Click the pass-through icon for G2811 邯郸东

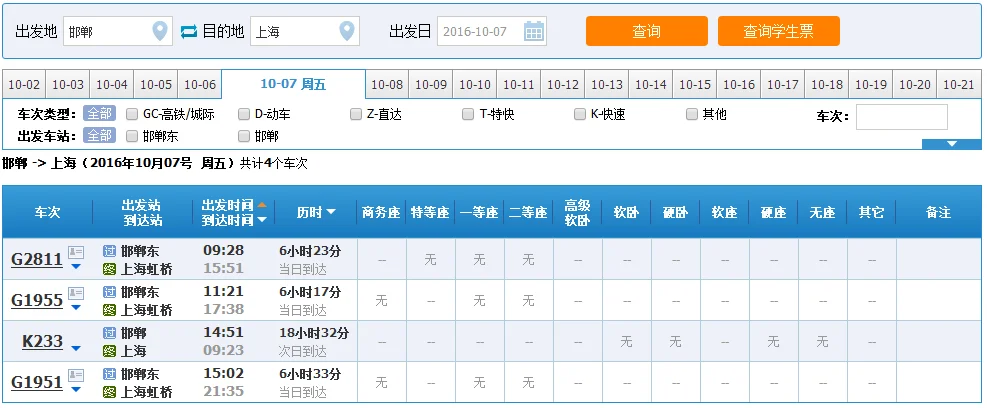[110, 251]
